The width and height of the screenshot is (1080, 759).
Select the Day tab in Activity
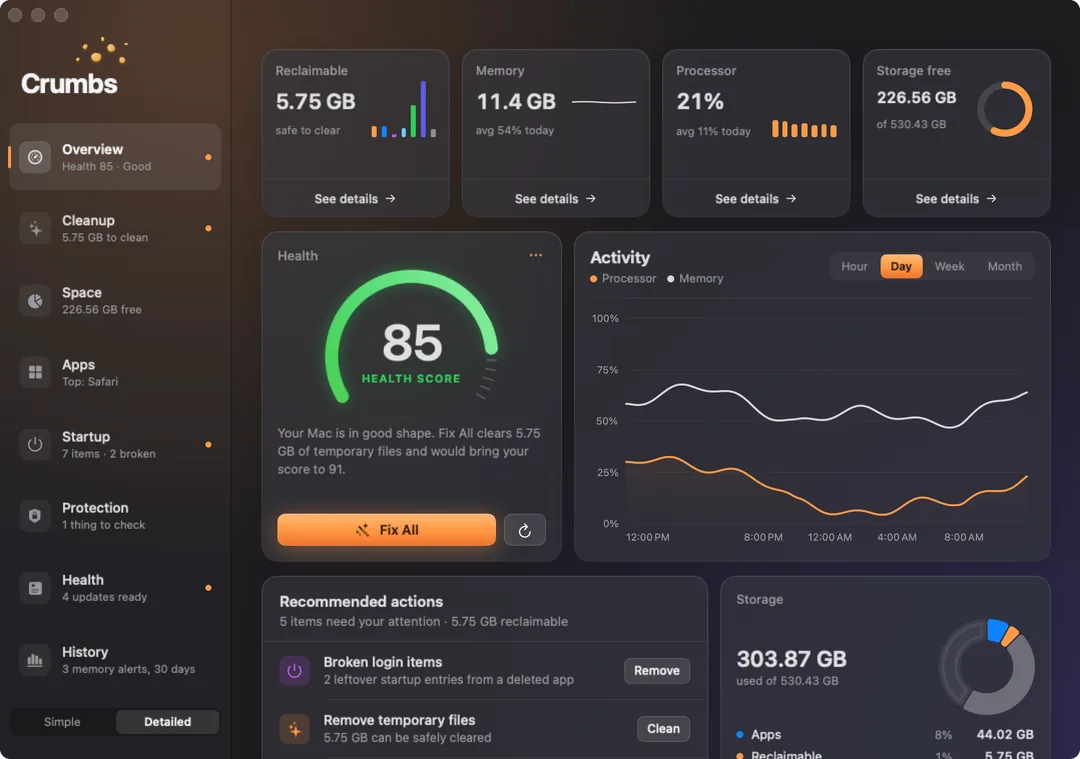pos(901,267)
